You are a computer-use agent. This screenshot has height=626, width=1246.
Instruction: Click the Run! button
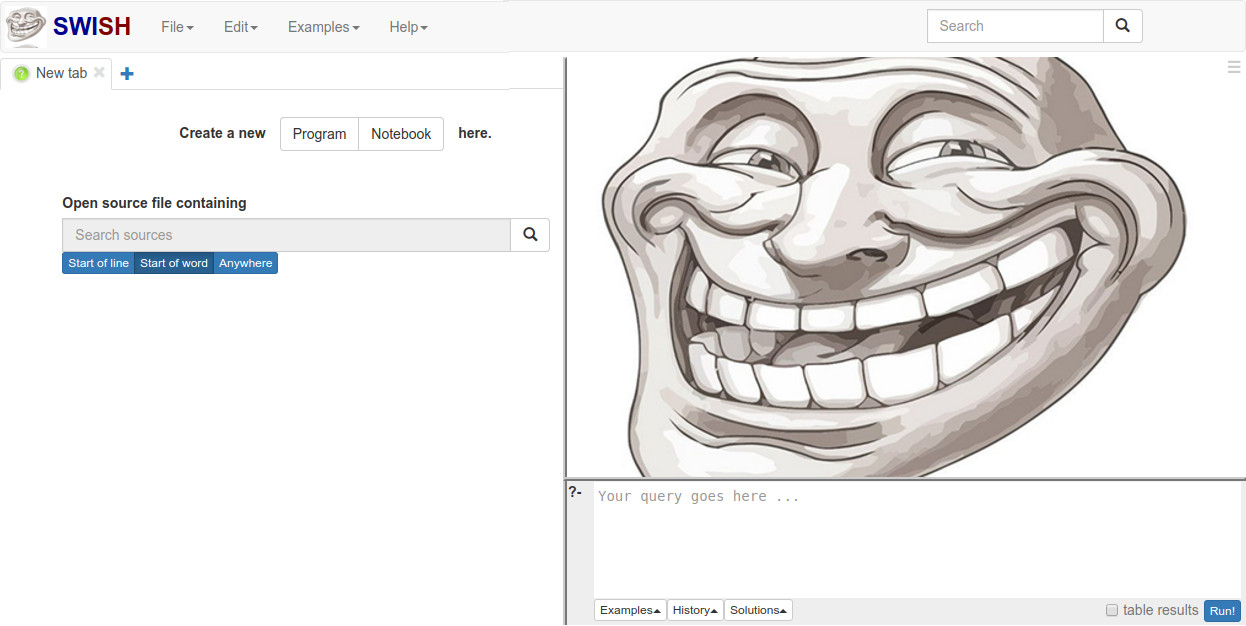pyautogui.click(x=1222, y=611)
